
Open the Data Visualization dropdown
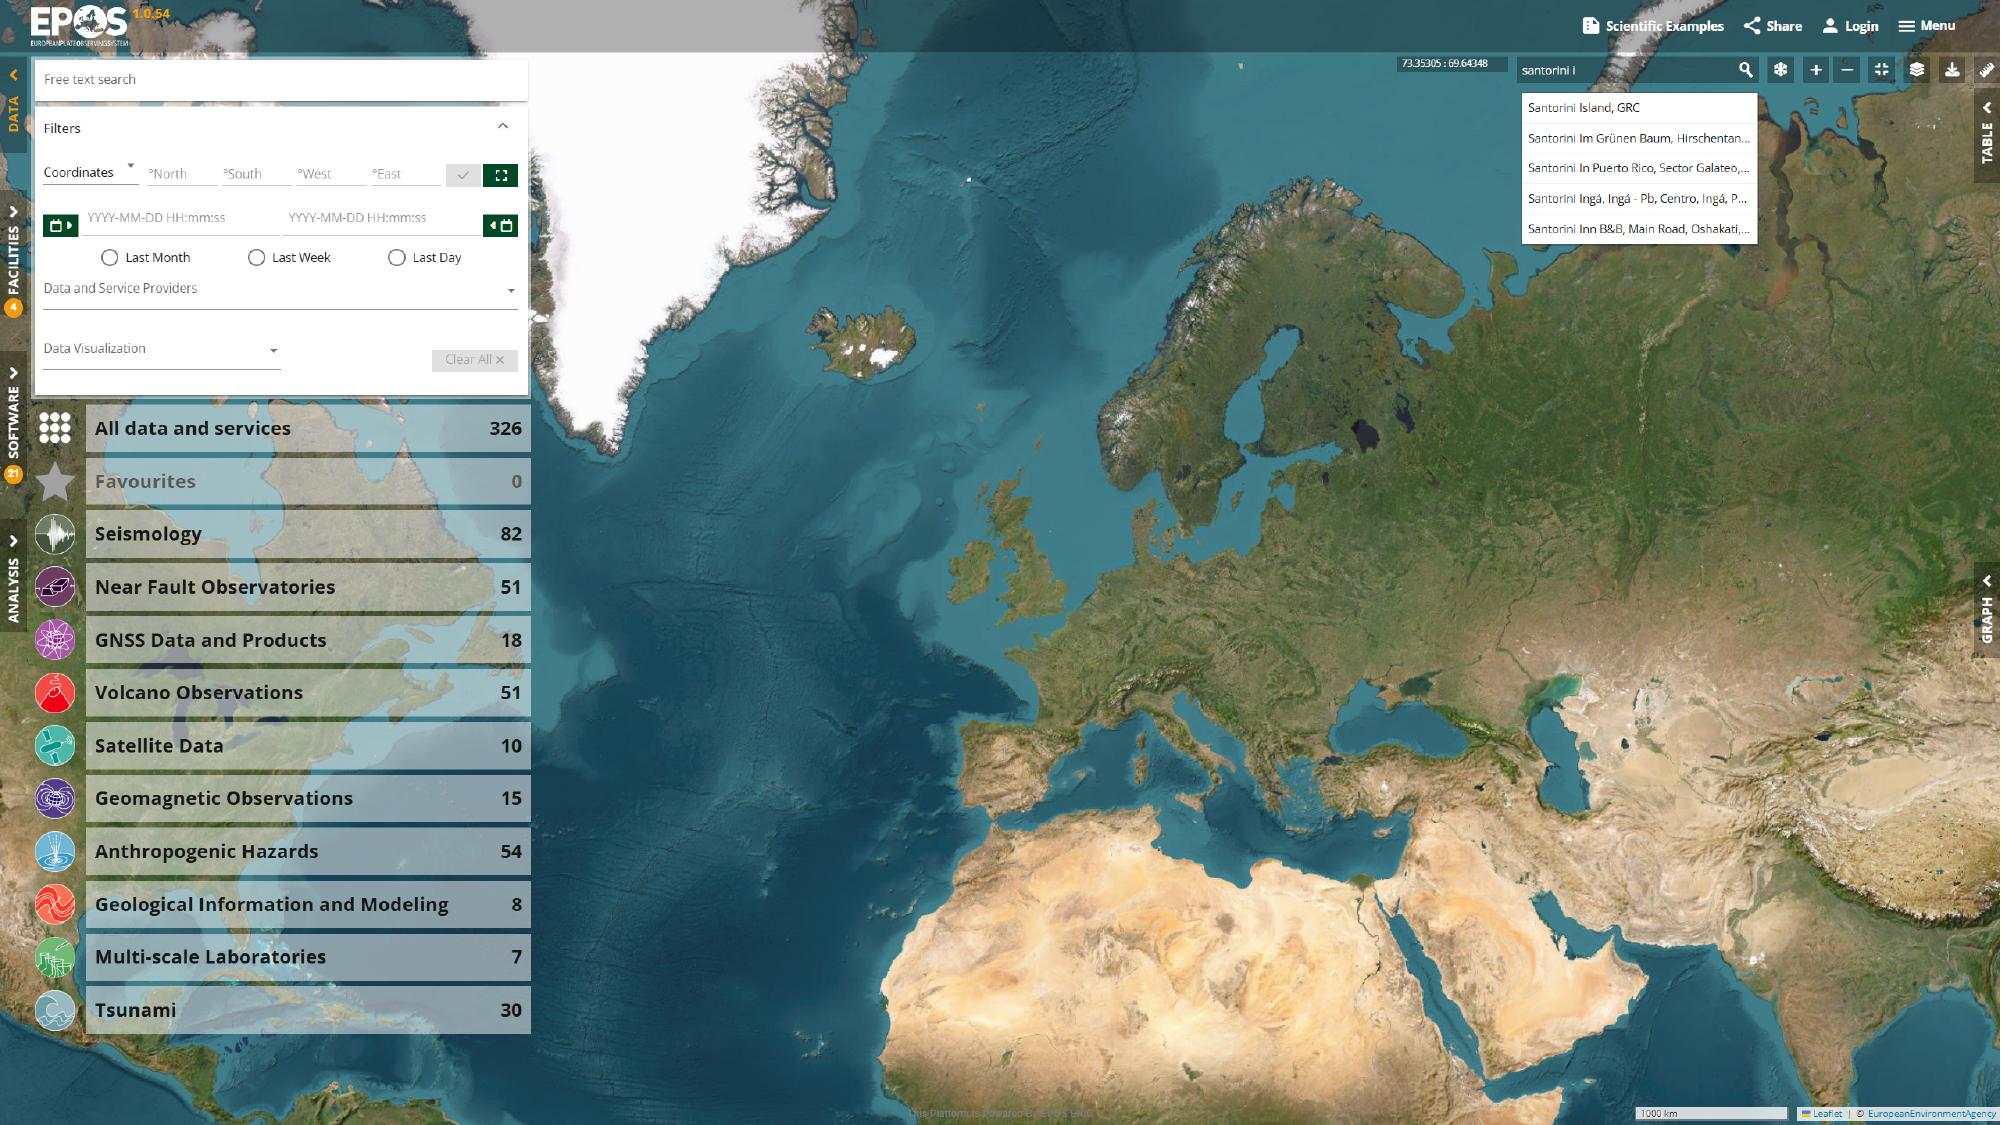273,350
